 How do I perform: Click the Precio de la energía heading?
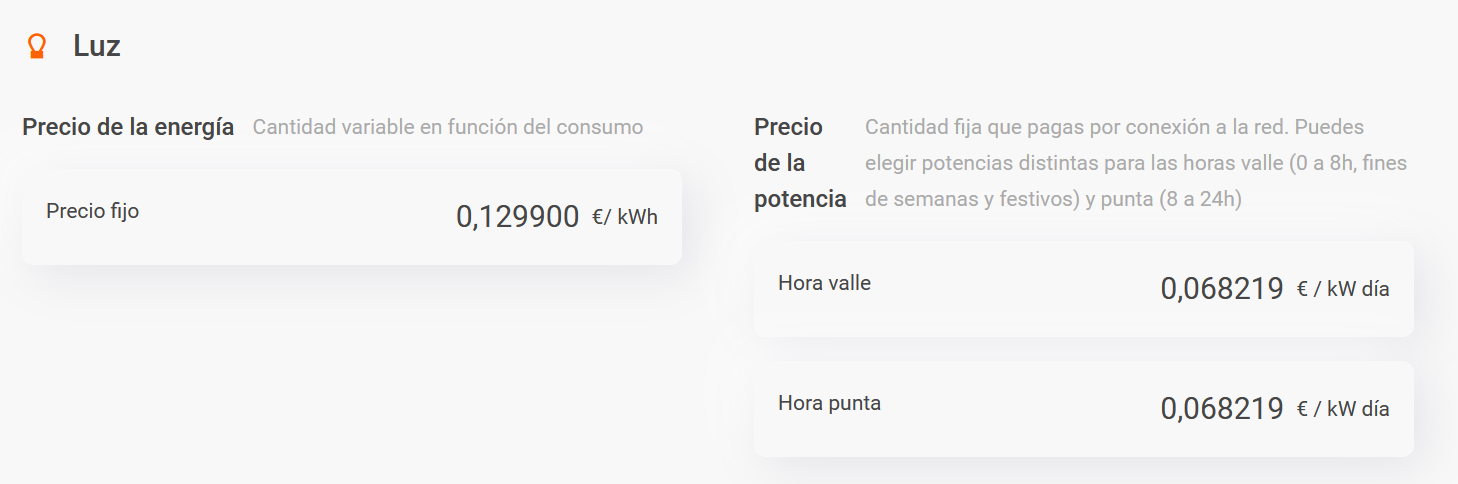(x=128, y=127)
